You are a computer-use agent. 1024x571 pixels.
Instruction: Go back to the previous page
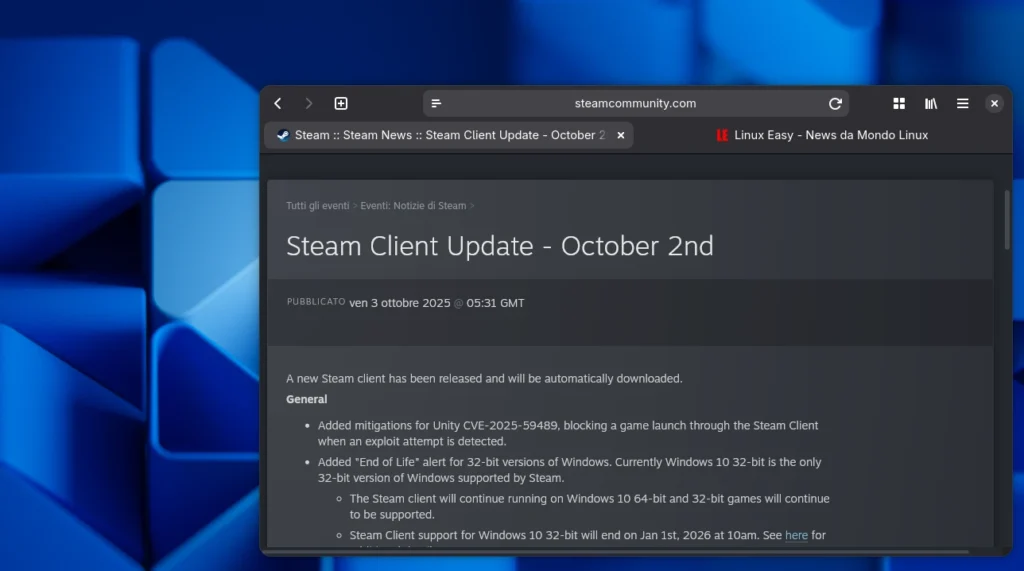pyautogui.click(x=278, y=103)
